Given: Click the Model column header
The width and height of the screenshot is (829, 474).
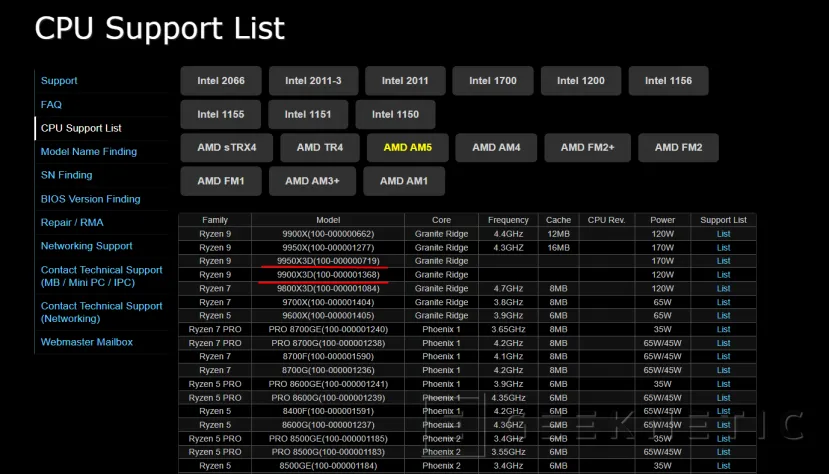Looking at the screenshot, I should [328, 220].
